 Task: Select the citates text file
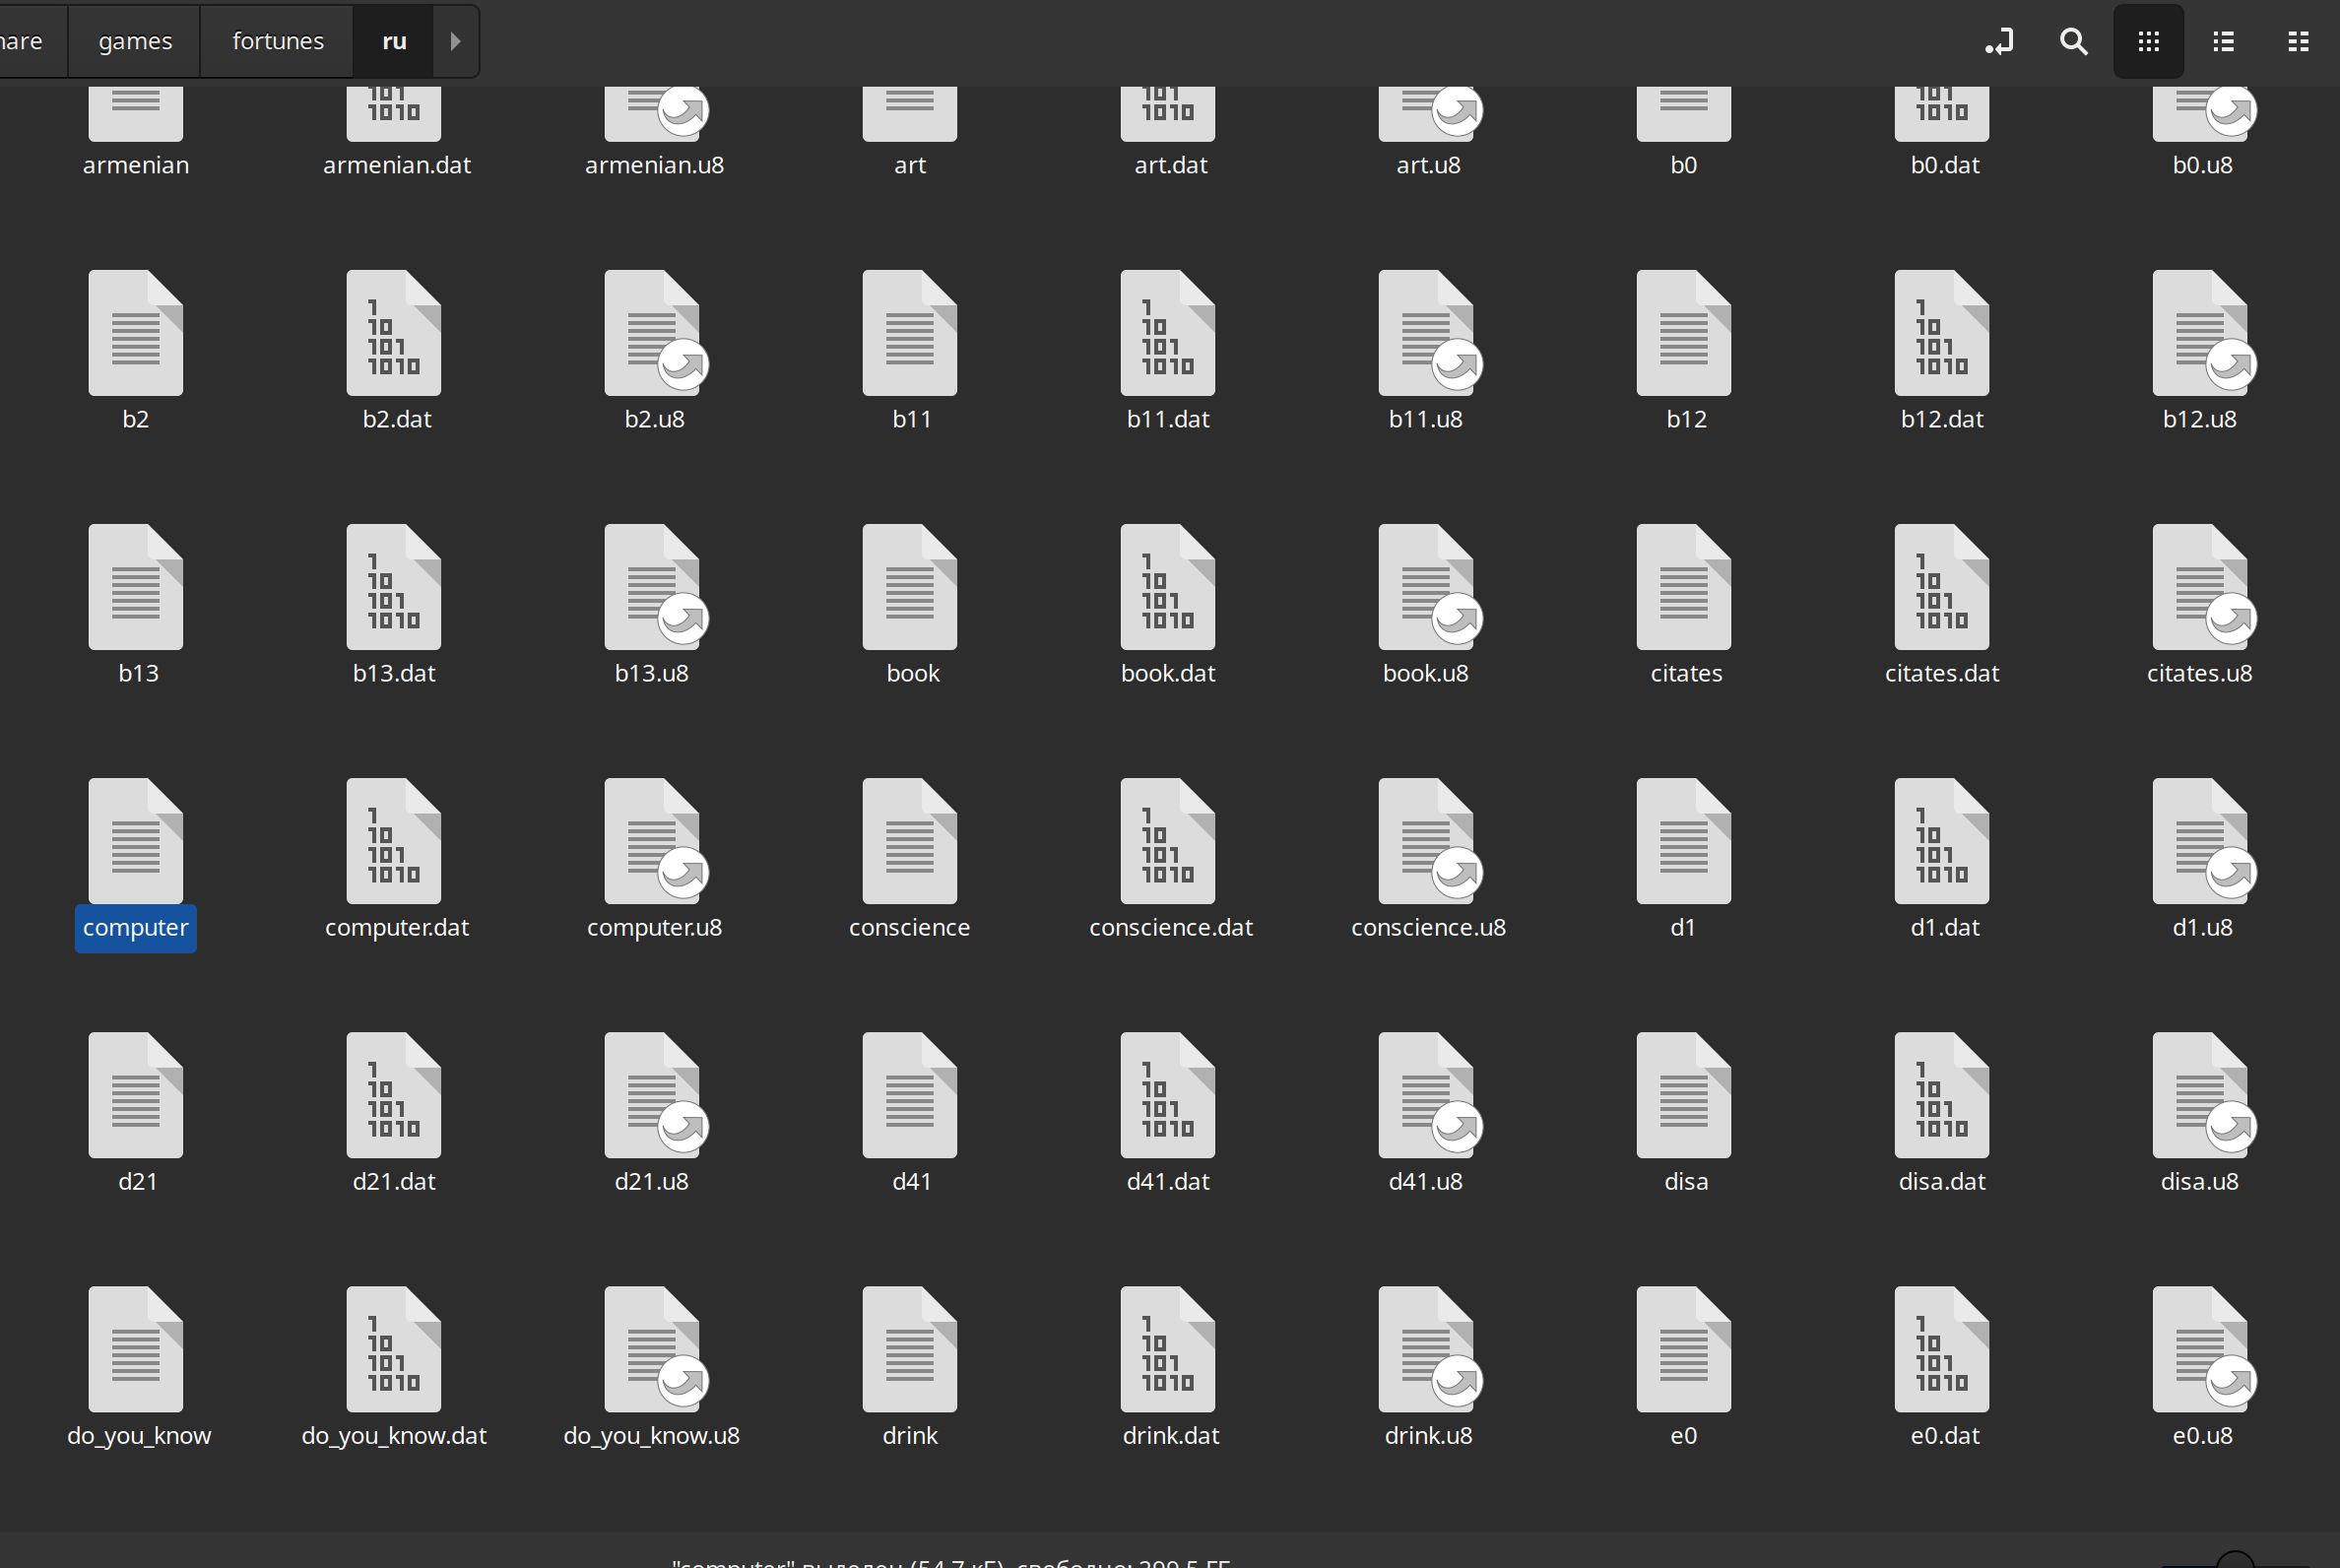[x=1684, y=588]
